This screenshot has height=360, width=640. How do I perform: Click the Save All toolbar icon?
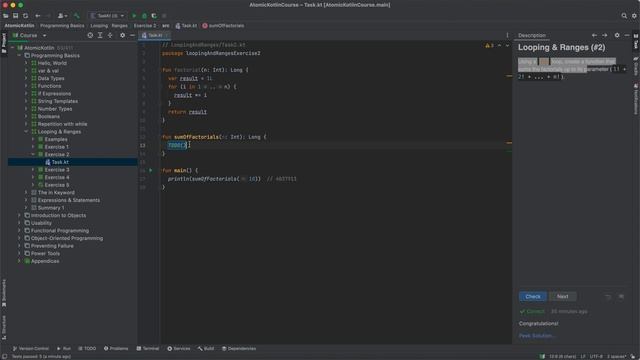pyautogui.click(x=16, y=16)
